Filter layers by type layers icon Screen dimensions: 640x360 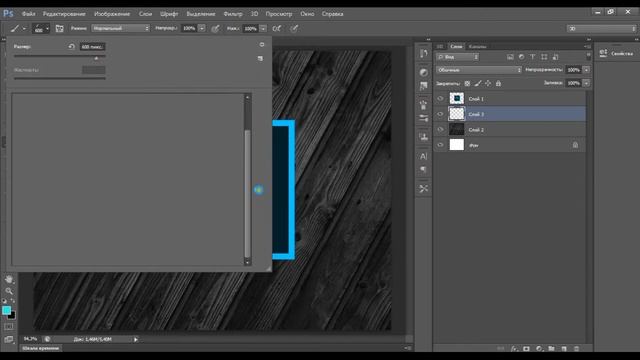pyautogui.click(x=533, y=57)
